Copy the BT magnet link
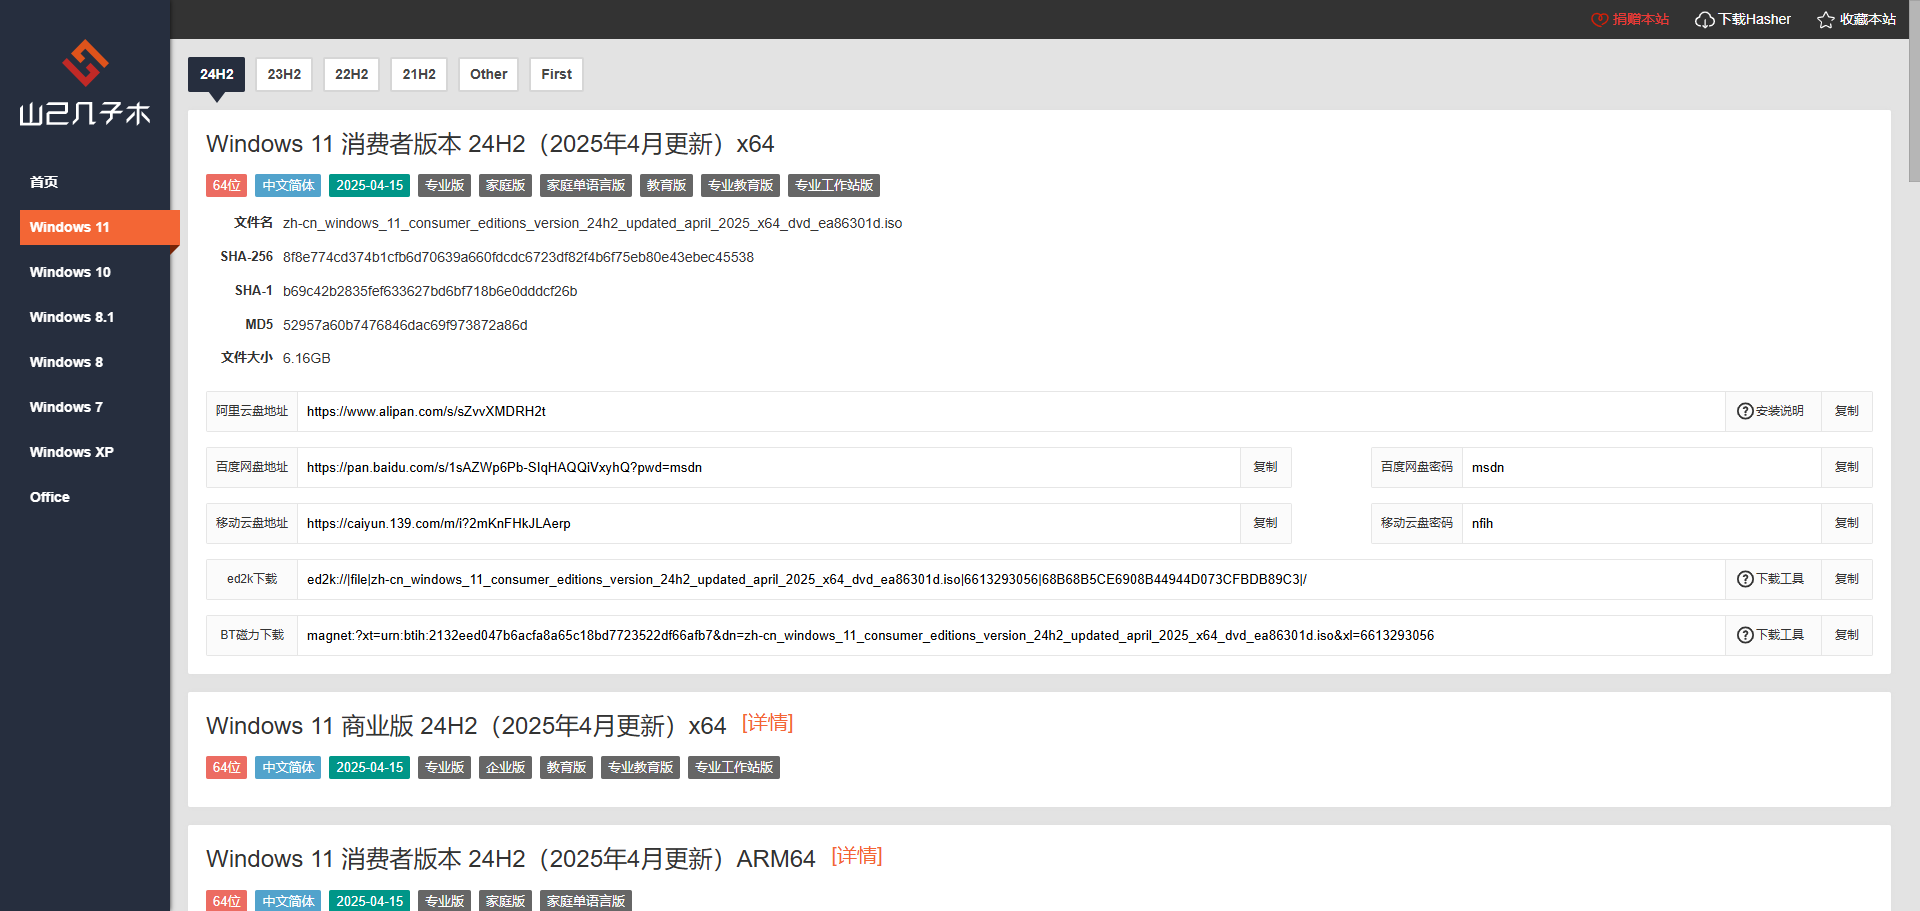 click(x=1846, y=635)
